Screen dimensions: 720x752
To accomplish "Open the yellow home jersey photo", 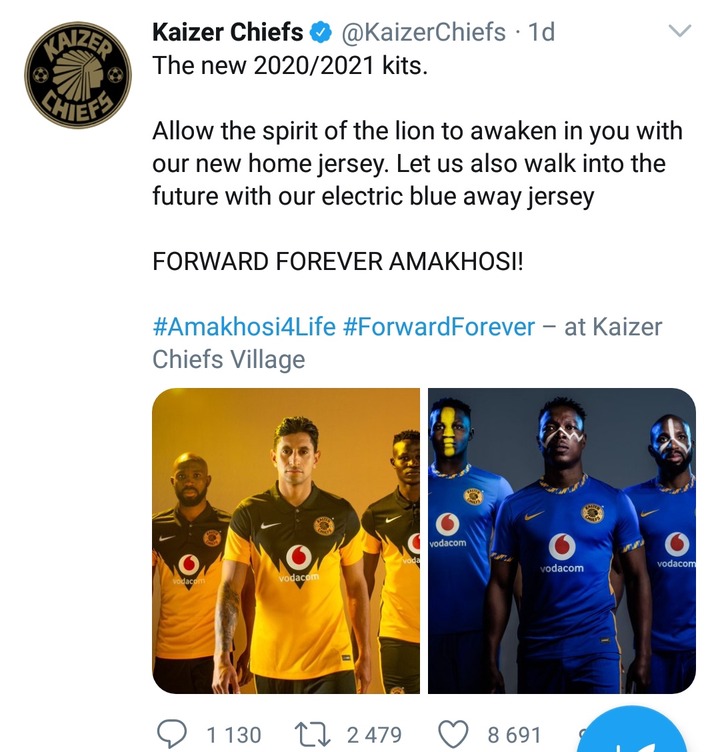I will pyautogui.click(x=286, y=540).
